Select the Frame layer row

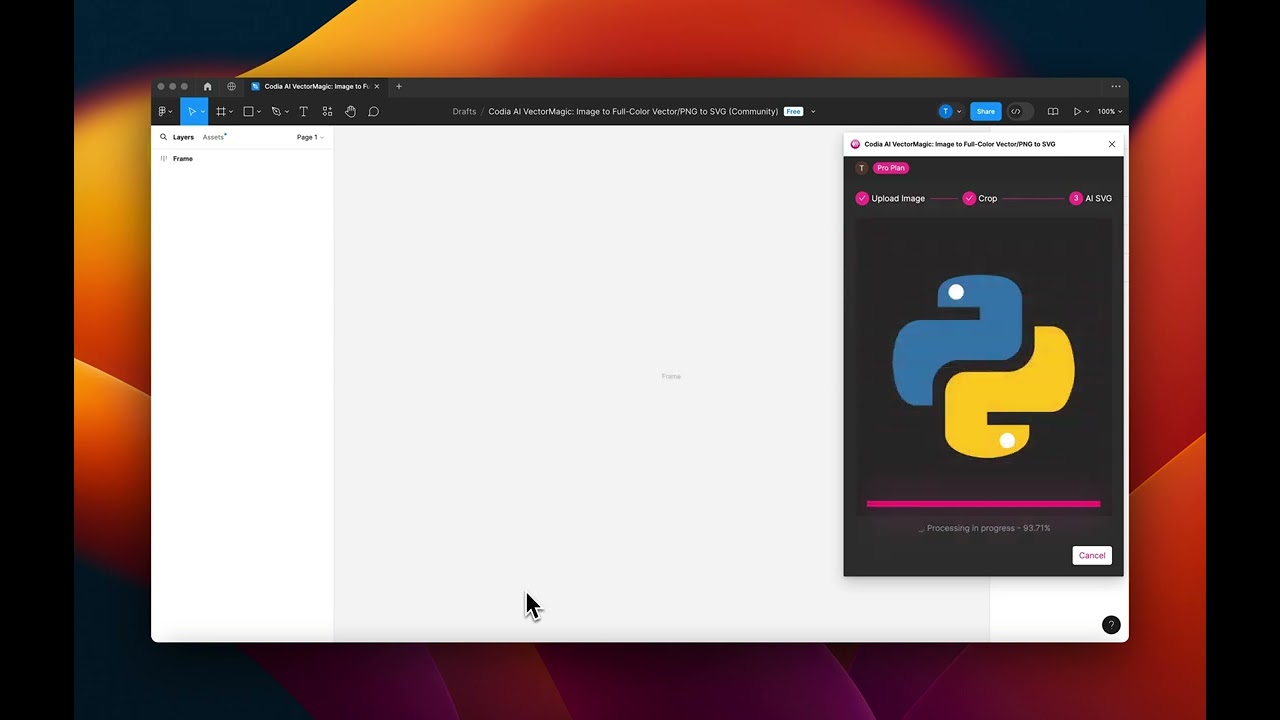pyautogui.click(x=243, y=158)
